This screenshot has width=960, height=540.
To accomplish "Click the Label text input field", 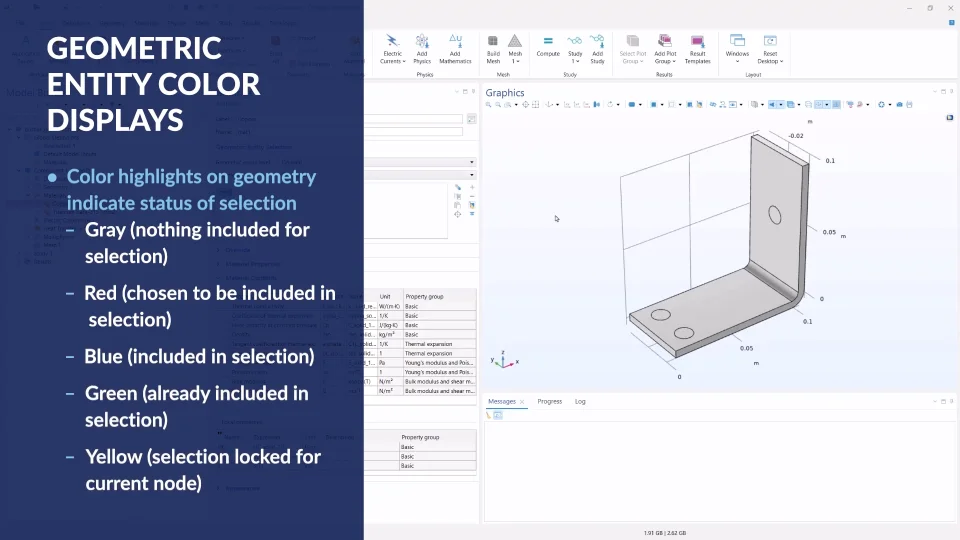I will point(413,119).
